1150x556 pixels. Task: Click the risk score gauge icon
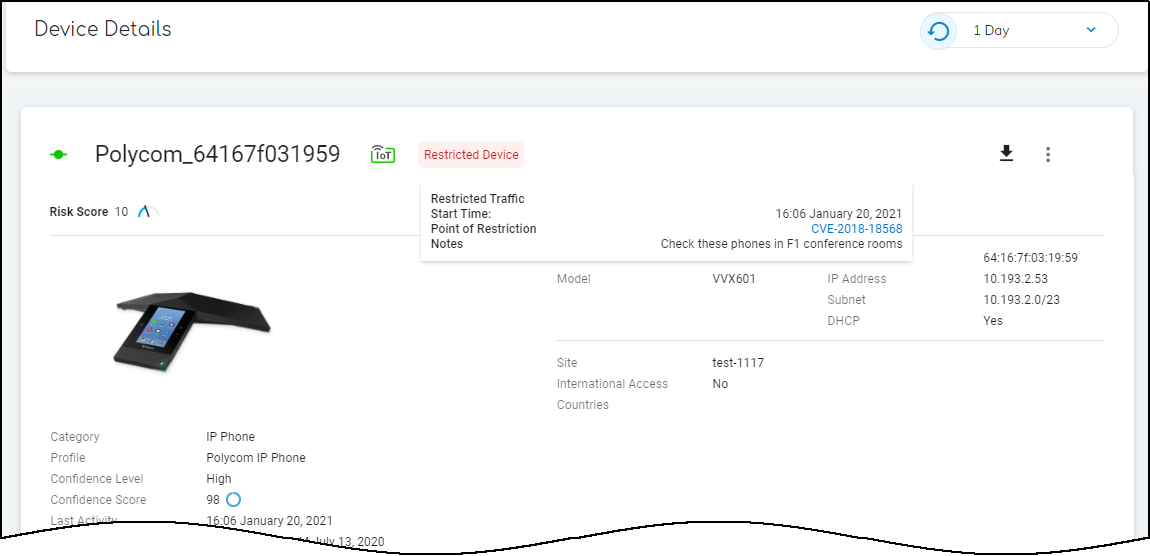pos(146,212)
